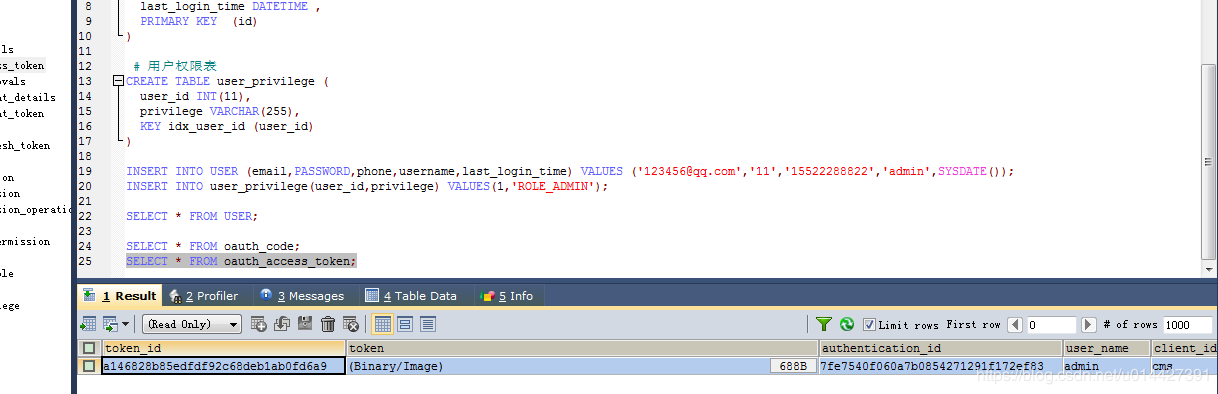Switch to text view mode icon
Screen dimensions: 1218x394
[428, 324]
